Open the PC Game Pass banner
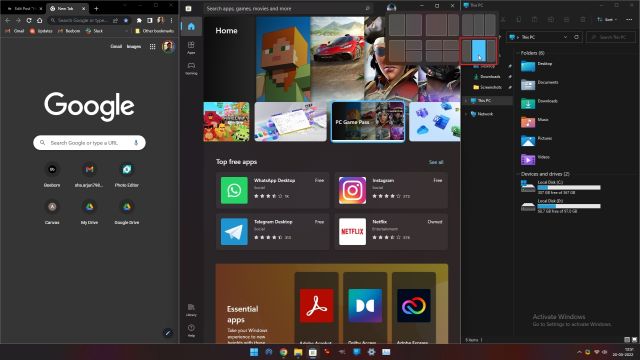The width and height of the screenshot is (640, 360). coord(368,122)
